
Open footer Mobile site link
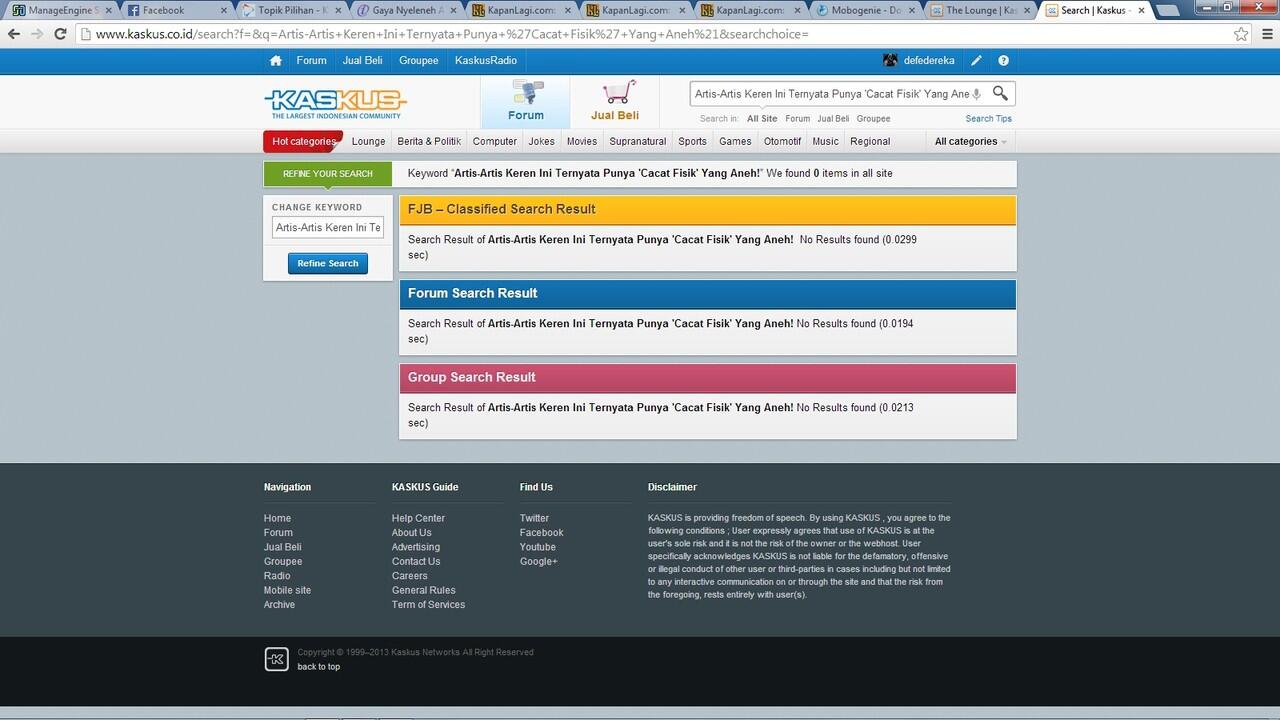click(287, 590)
